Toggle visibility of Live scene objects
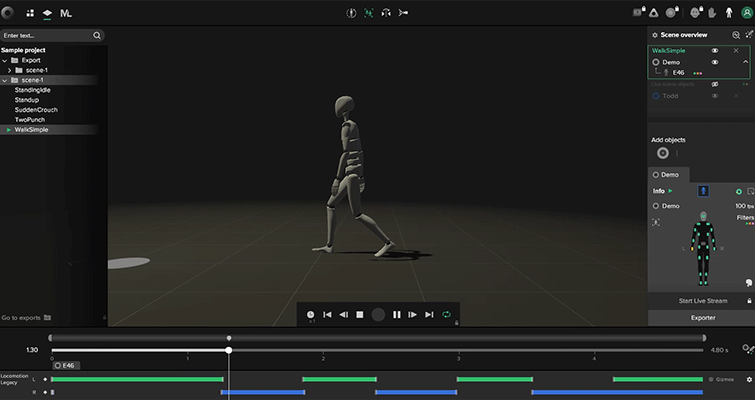 715,84
